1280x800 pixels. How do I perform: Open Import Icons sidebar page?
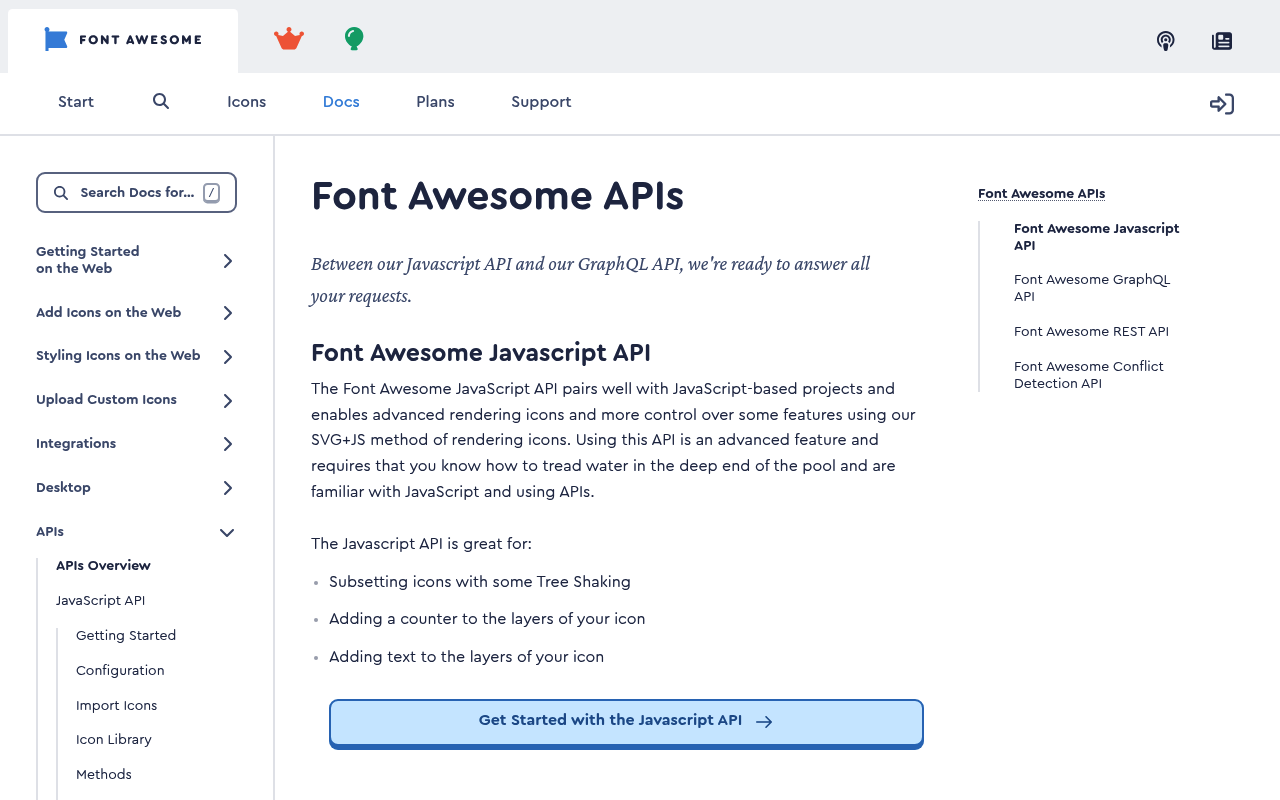click(117, 706)
